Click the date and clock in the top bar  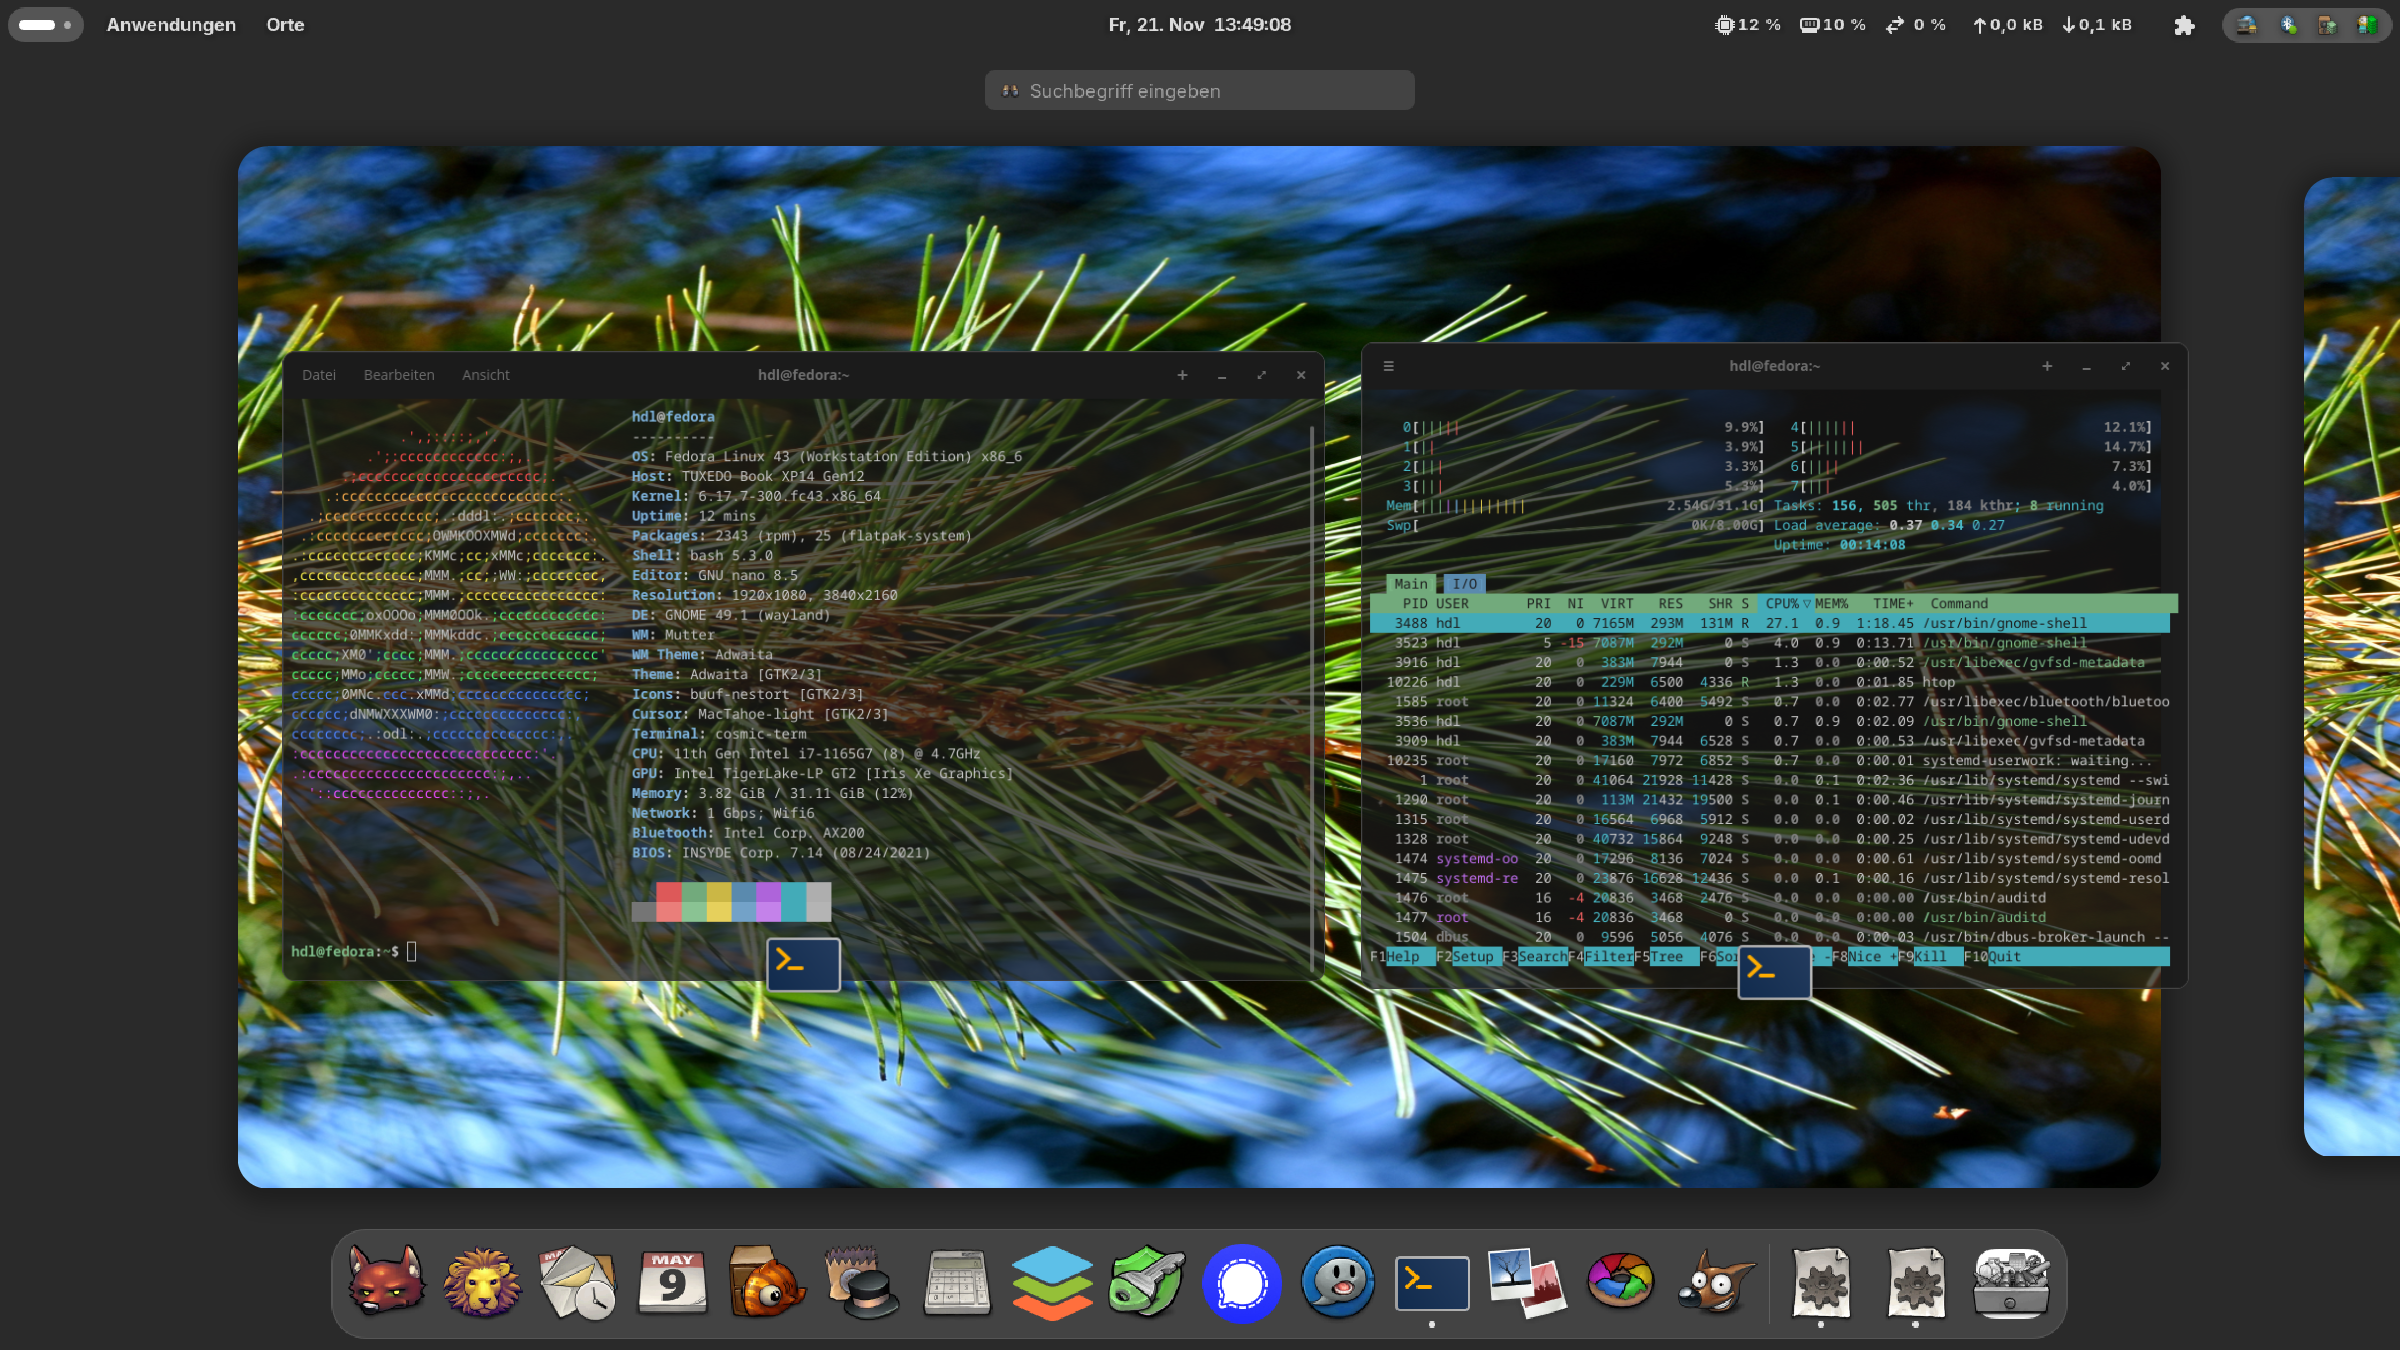(1199, 25)
